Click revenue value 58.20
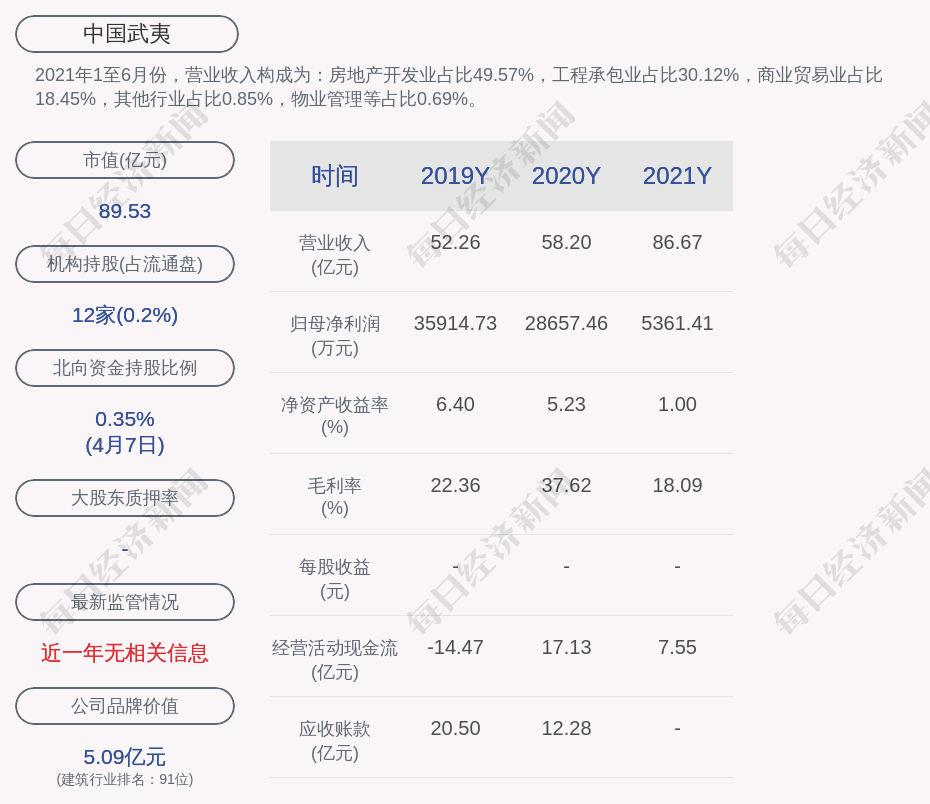930x804 pixels. click(566, 243)
